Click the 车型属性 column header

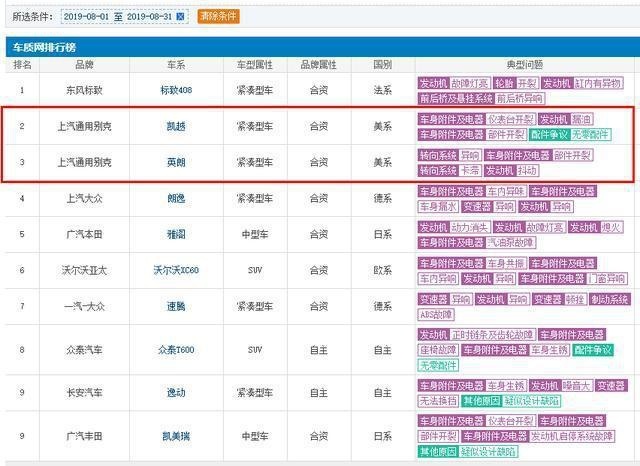(x=255, y=64)
